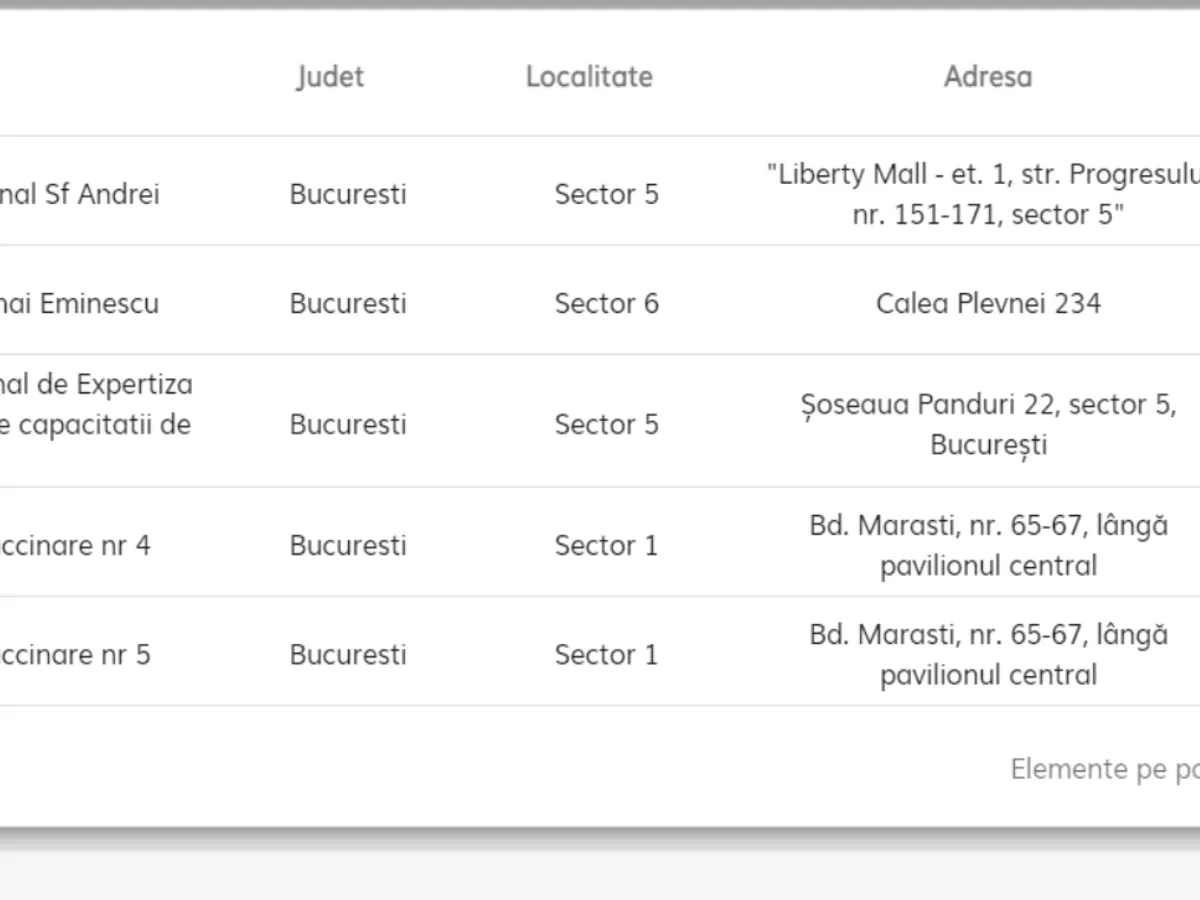Click the Localitate column header
Image resolution: width=1200 pixels, height=900 pixels.
coord(589,77)
